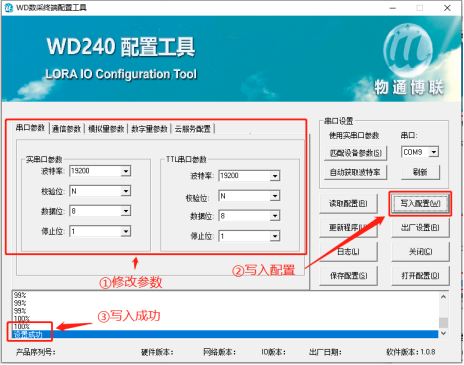Click the log scrollbar down arrow
The height and width of the screenshot is (365, 464).
[x=443, y=333]
